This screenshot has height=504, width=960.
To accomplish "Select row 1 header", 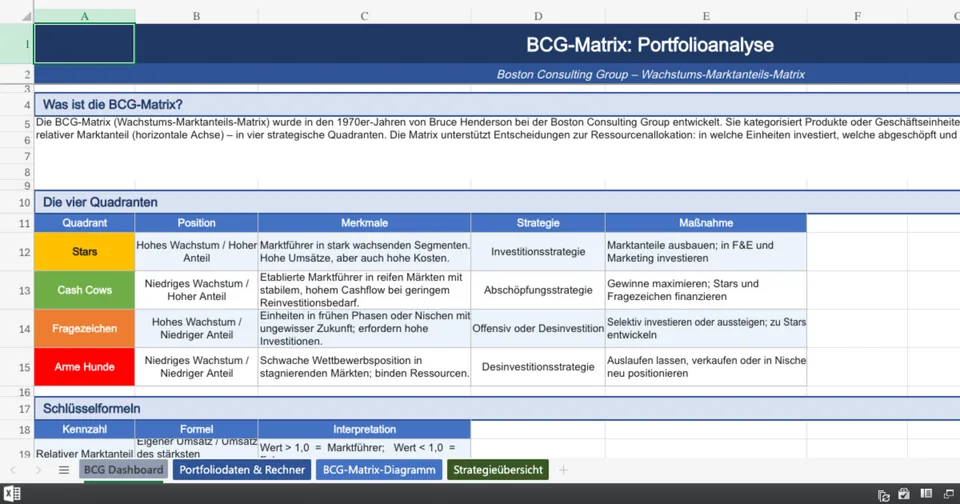I will coord(17,44).
